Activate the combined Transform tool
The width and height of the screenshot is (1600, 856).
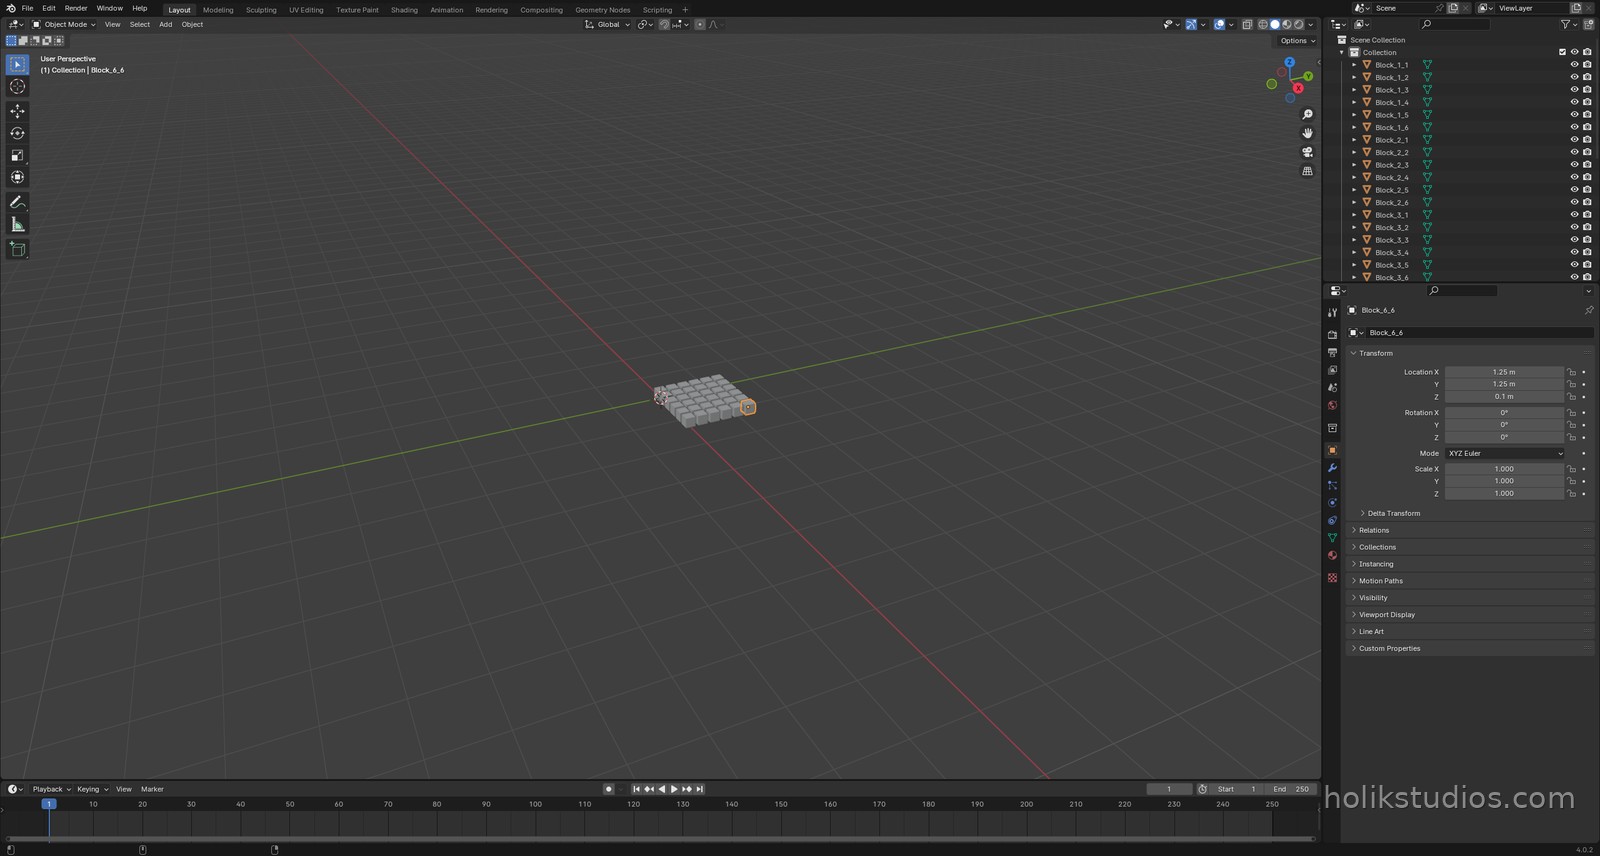click(x=17, y=177)
